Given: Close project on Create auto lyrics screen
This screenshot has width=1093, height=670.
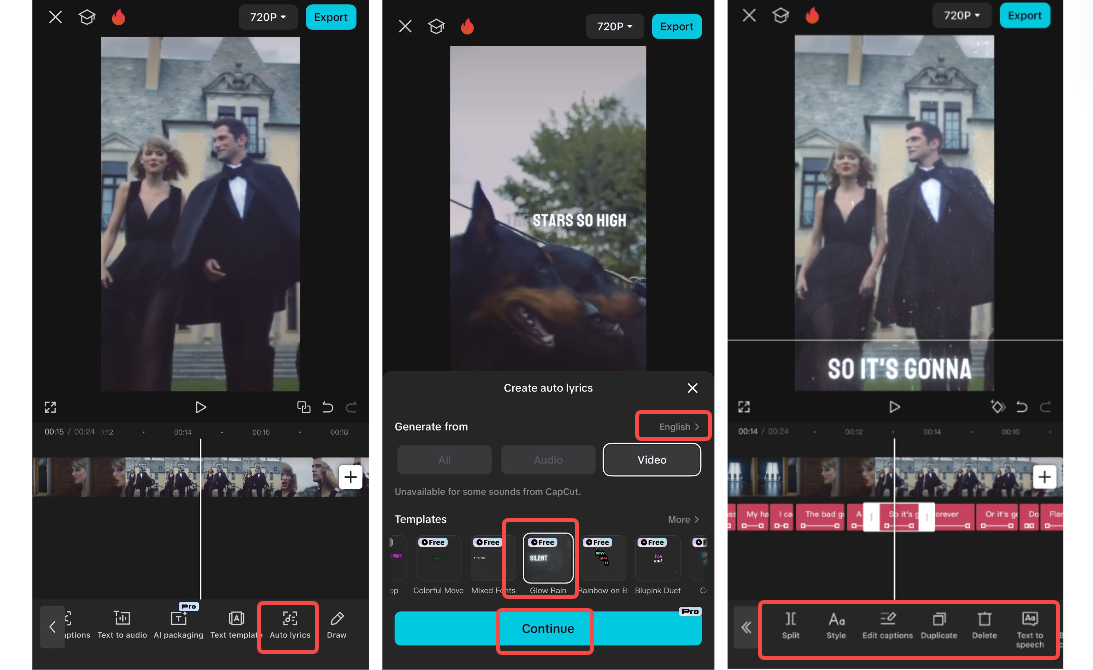Looking at the screenshot, I should point(405,26).
